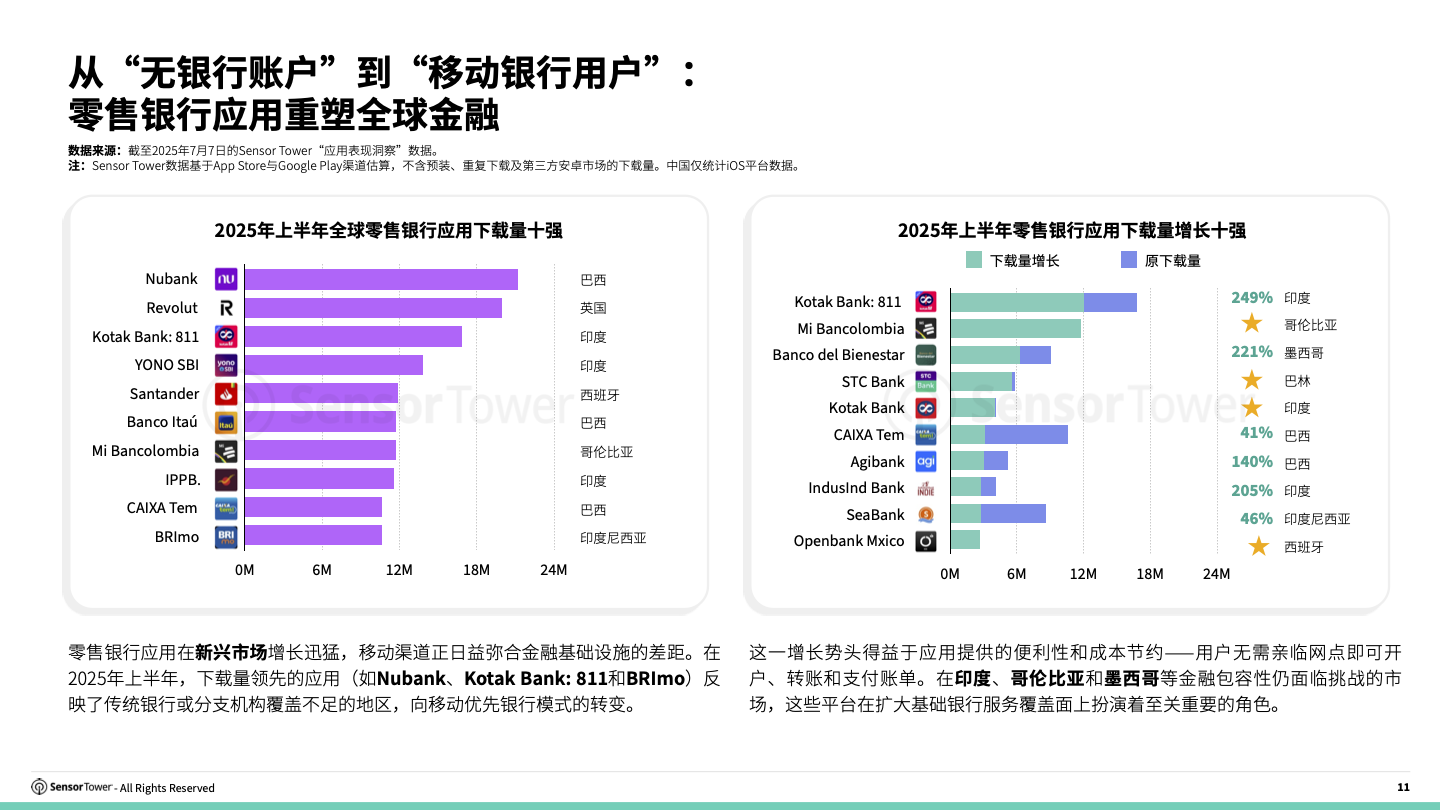Click the blue 原下载量 legend swatch

click(x=1129, y=260)
